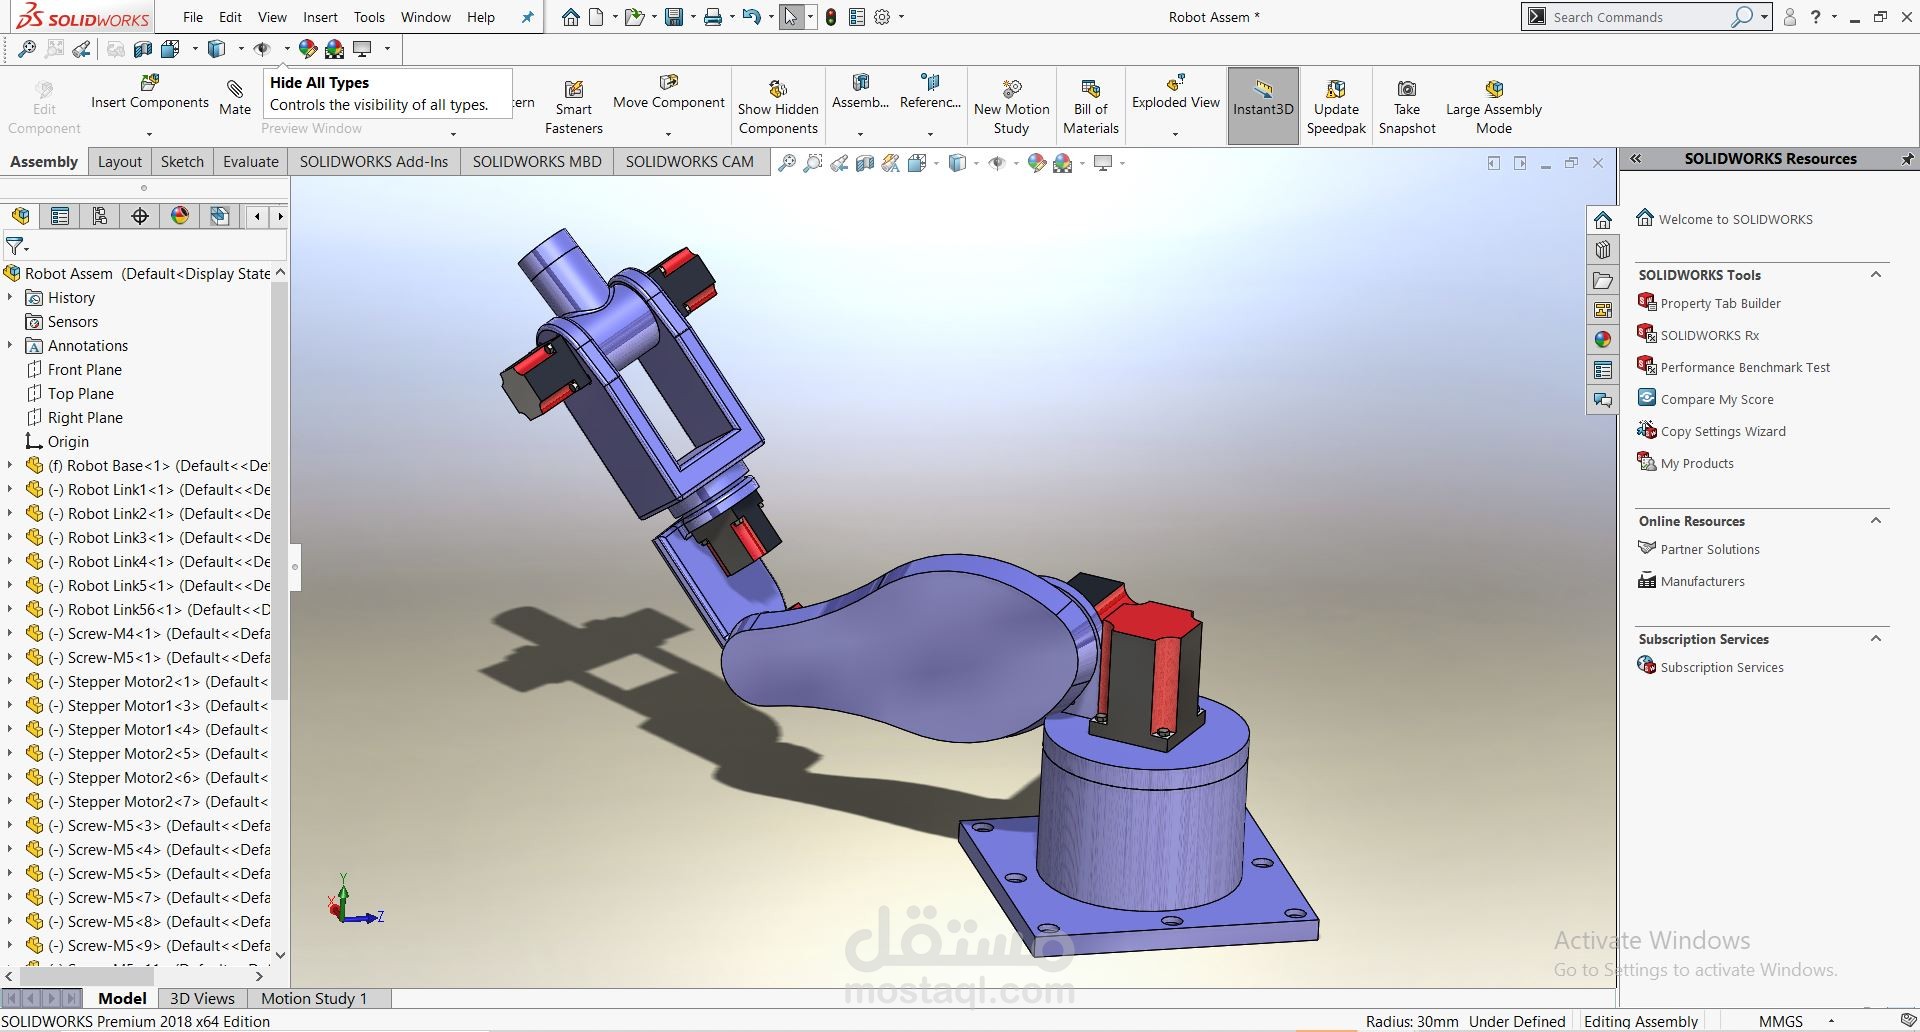Click Manufacturers link
This screenshot has height=1032, width=1920.
click(1702, 581)
